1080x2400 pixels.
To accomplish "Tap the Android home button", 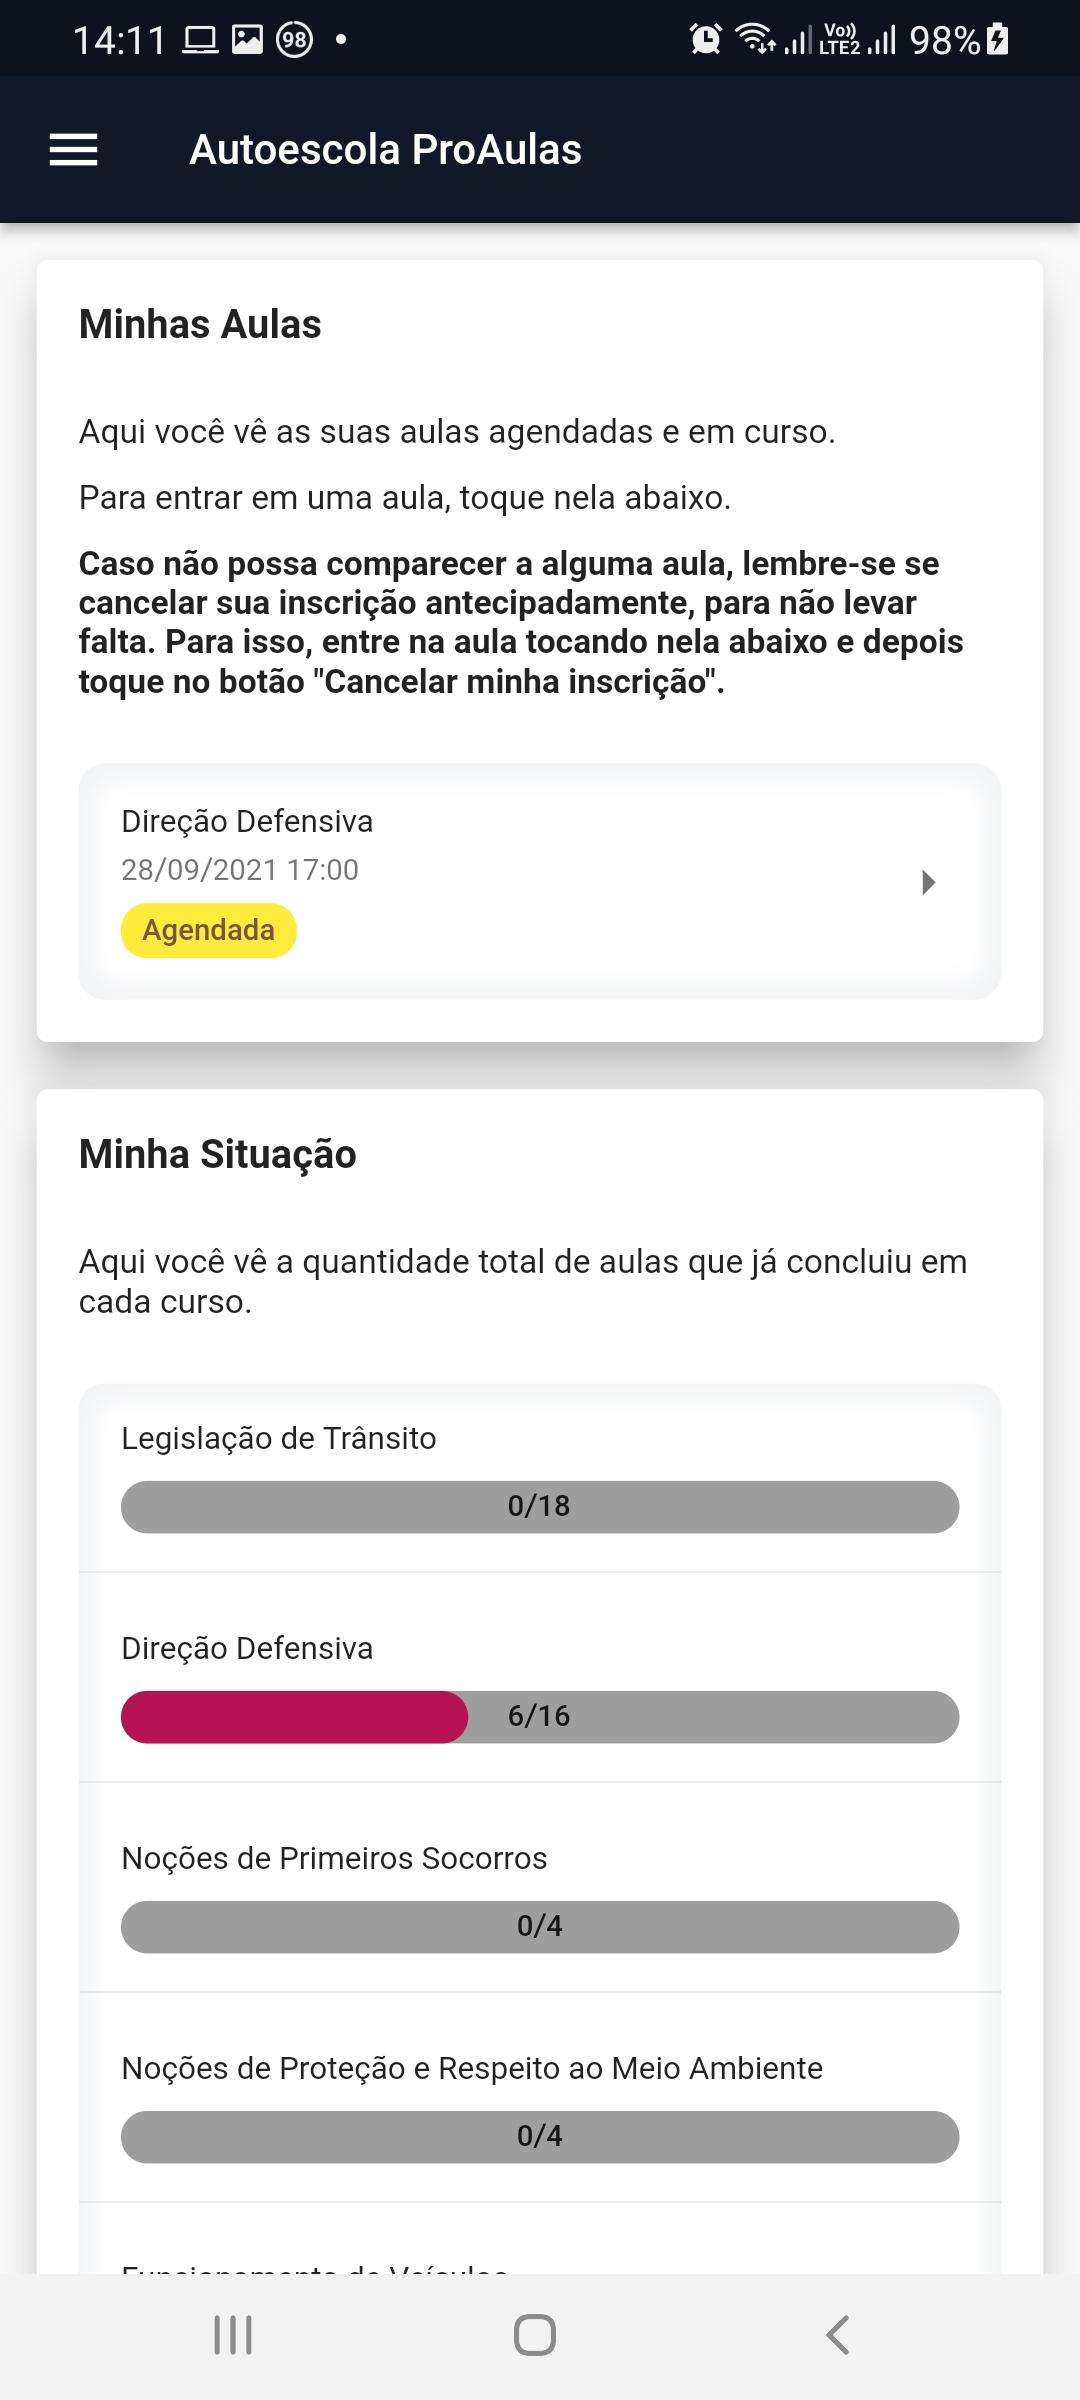I will point(535,2335).
